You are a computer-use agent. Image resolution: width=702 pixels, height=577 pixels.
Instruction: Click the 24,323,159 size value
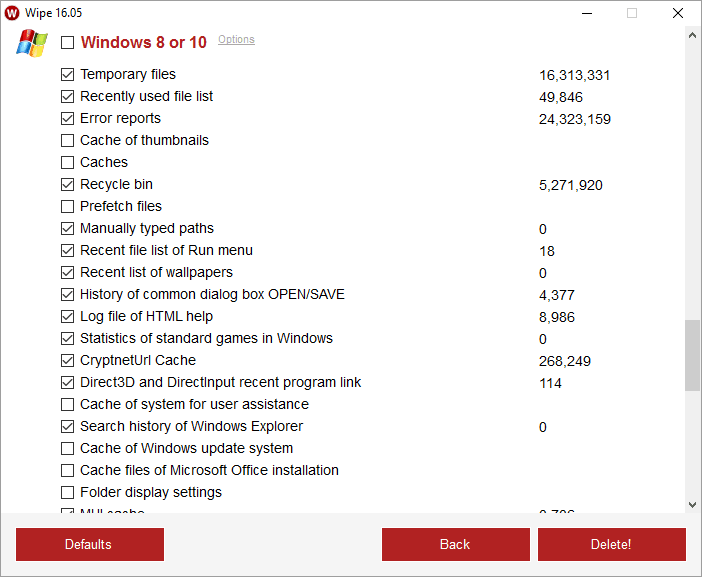click(x=575, y=119)
